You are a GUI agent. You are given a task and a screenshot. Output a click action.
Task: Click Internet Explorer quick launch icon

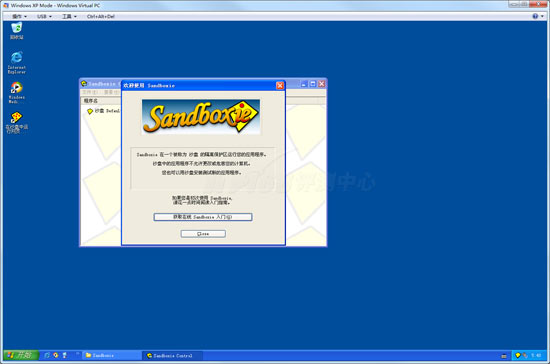47,355
